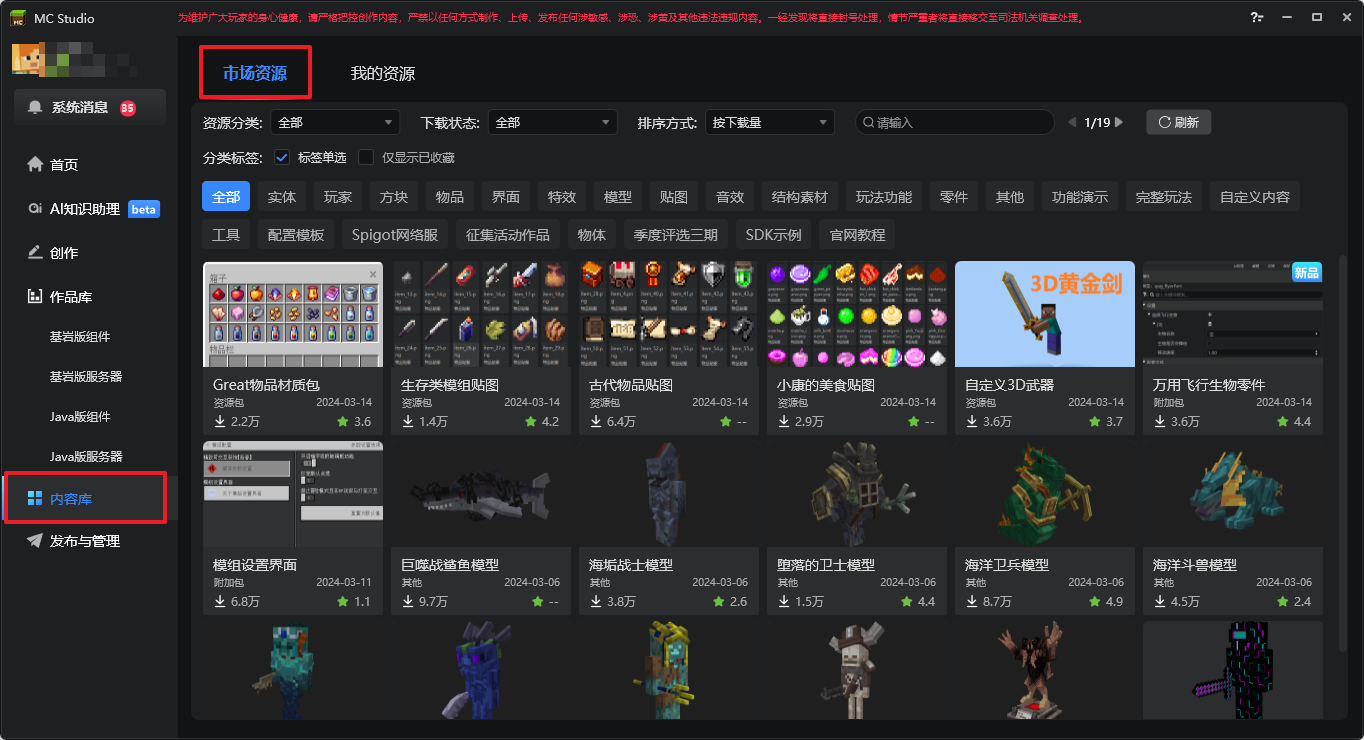Screen dimensions: 1364x740
Task: Filter by 自定义内容 tag
Action: tap(1255, 197)
